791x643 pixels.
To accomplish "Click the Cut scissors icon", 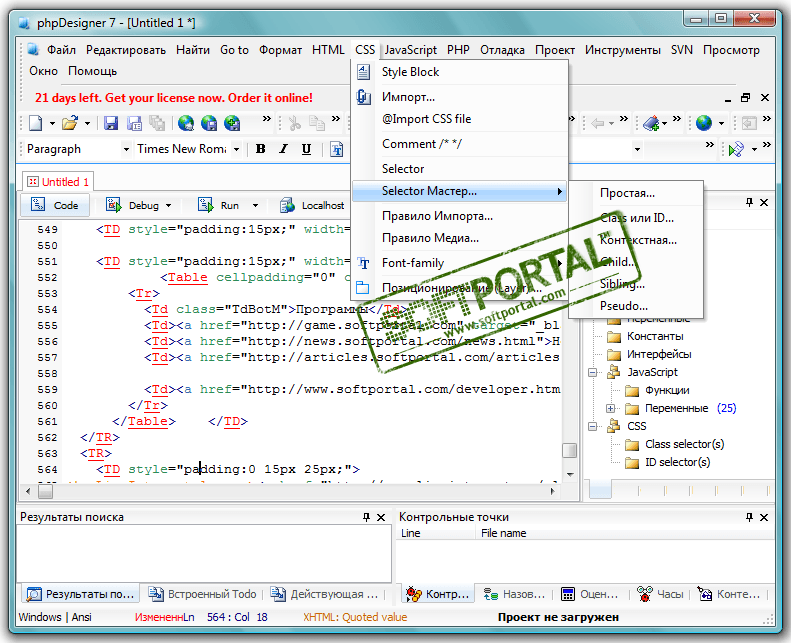I will click(295, 123).
